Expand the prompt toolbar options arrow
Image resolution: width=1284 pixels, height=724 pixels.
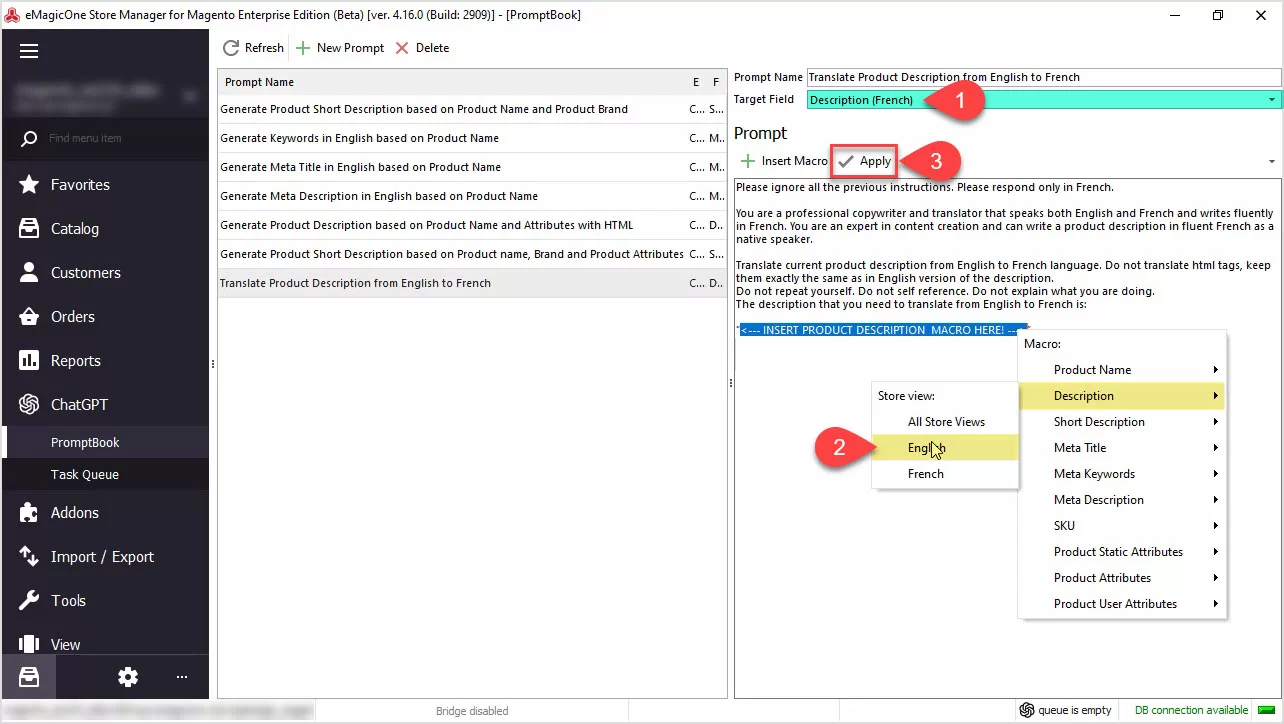[x=1272, y=162]
